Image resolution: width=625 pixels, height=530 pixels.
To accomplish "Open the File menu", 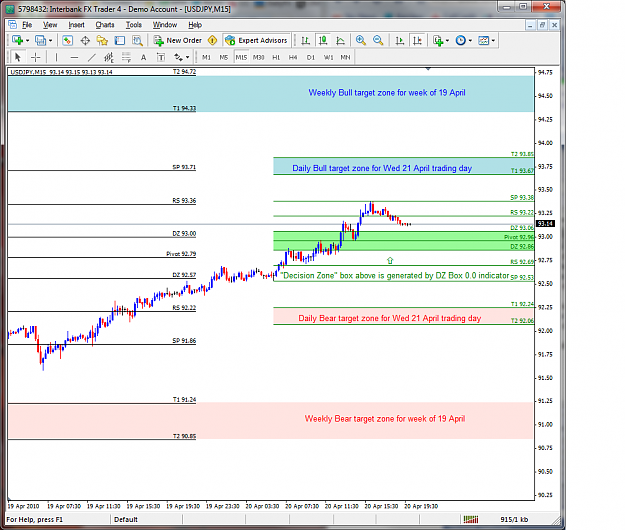I will pos(27,25).
